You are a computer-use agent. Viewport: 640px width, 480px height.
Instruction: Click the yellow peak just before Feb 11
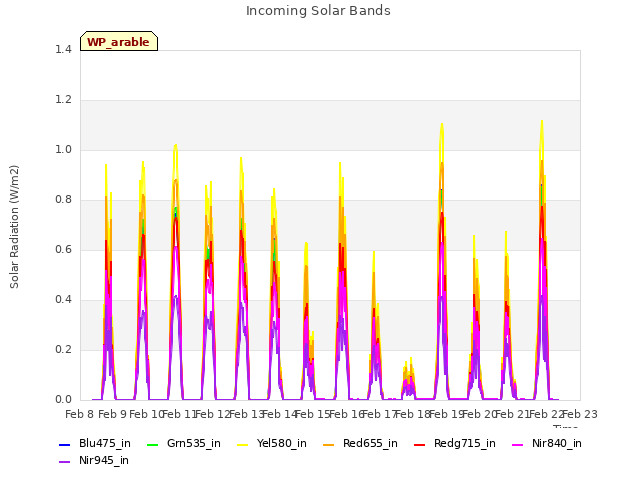(x=176, y=146)
